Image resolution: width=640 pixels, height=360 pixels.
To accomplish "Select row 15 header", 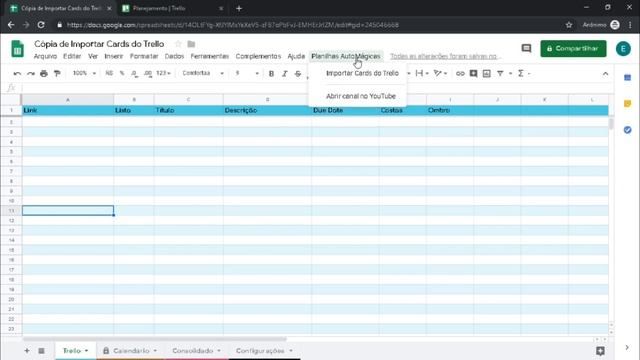I will (x=11, y=250).
